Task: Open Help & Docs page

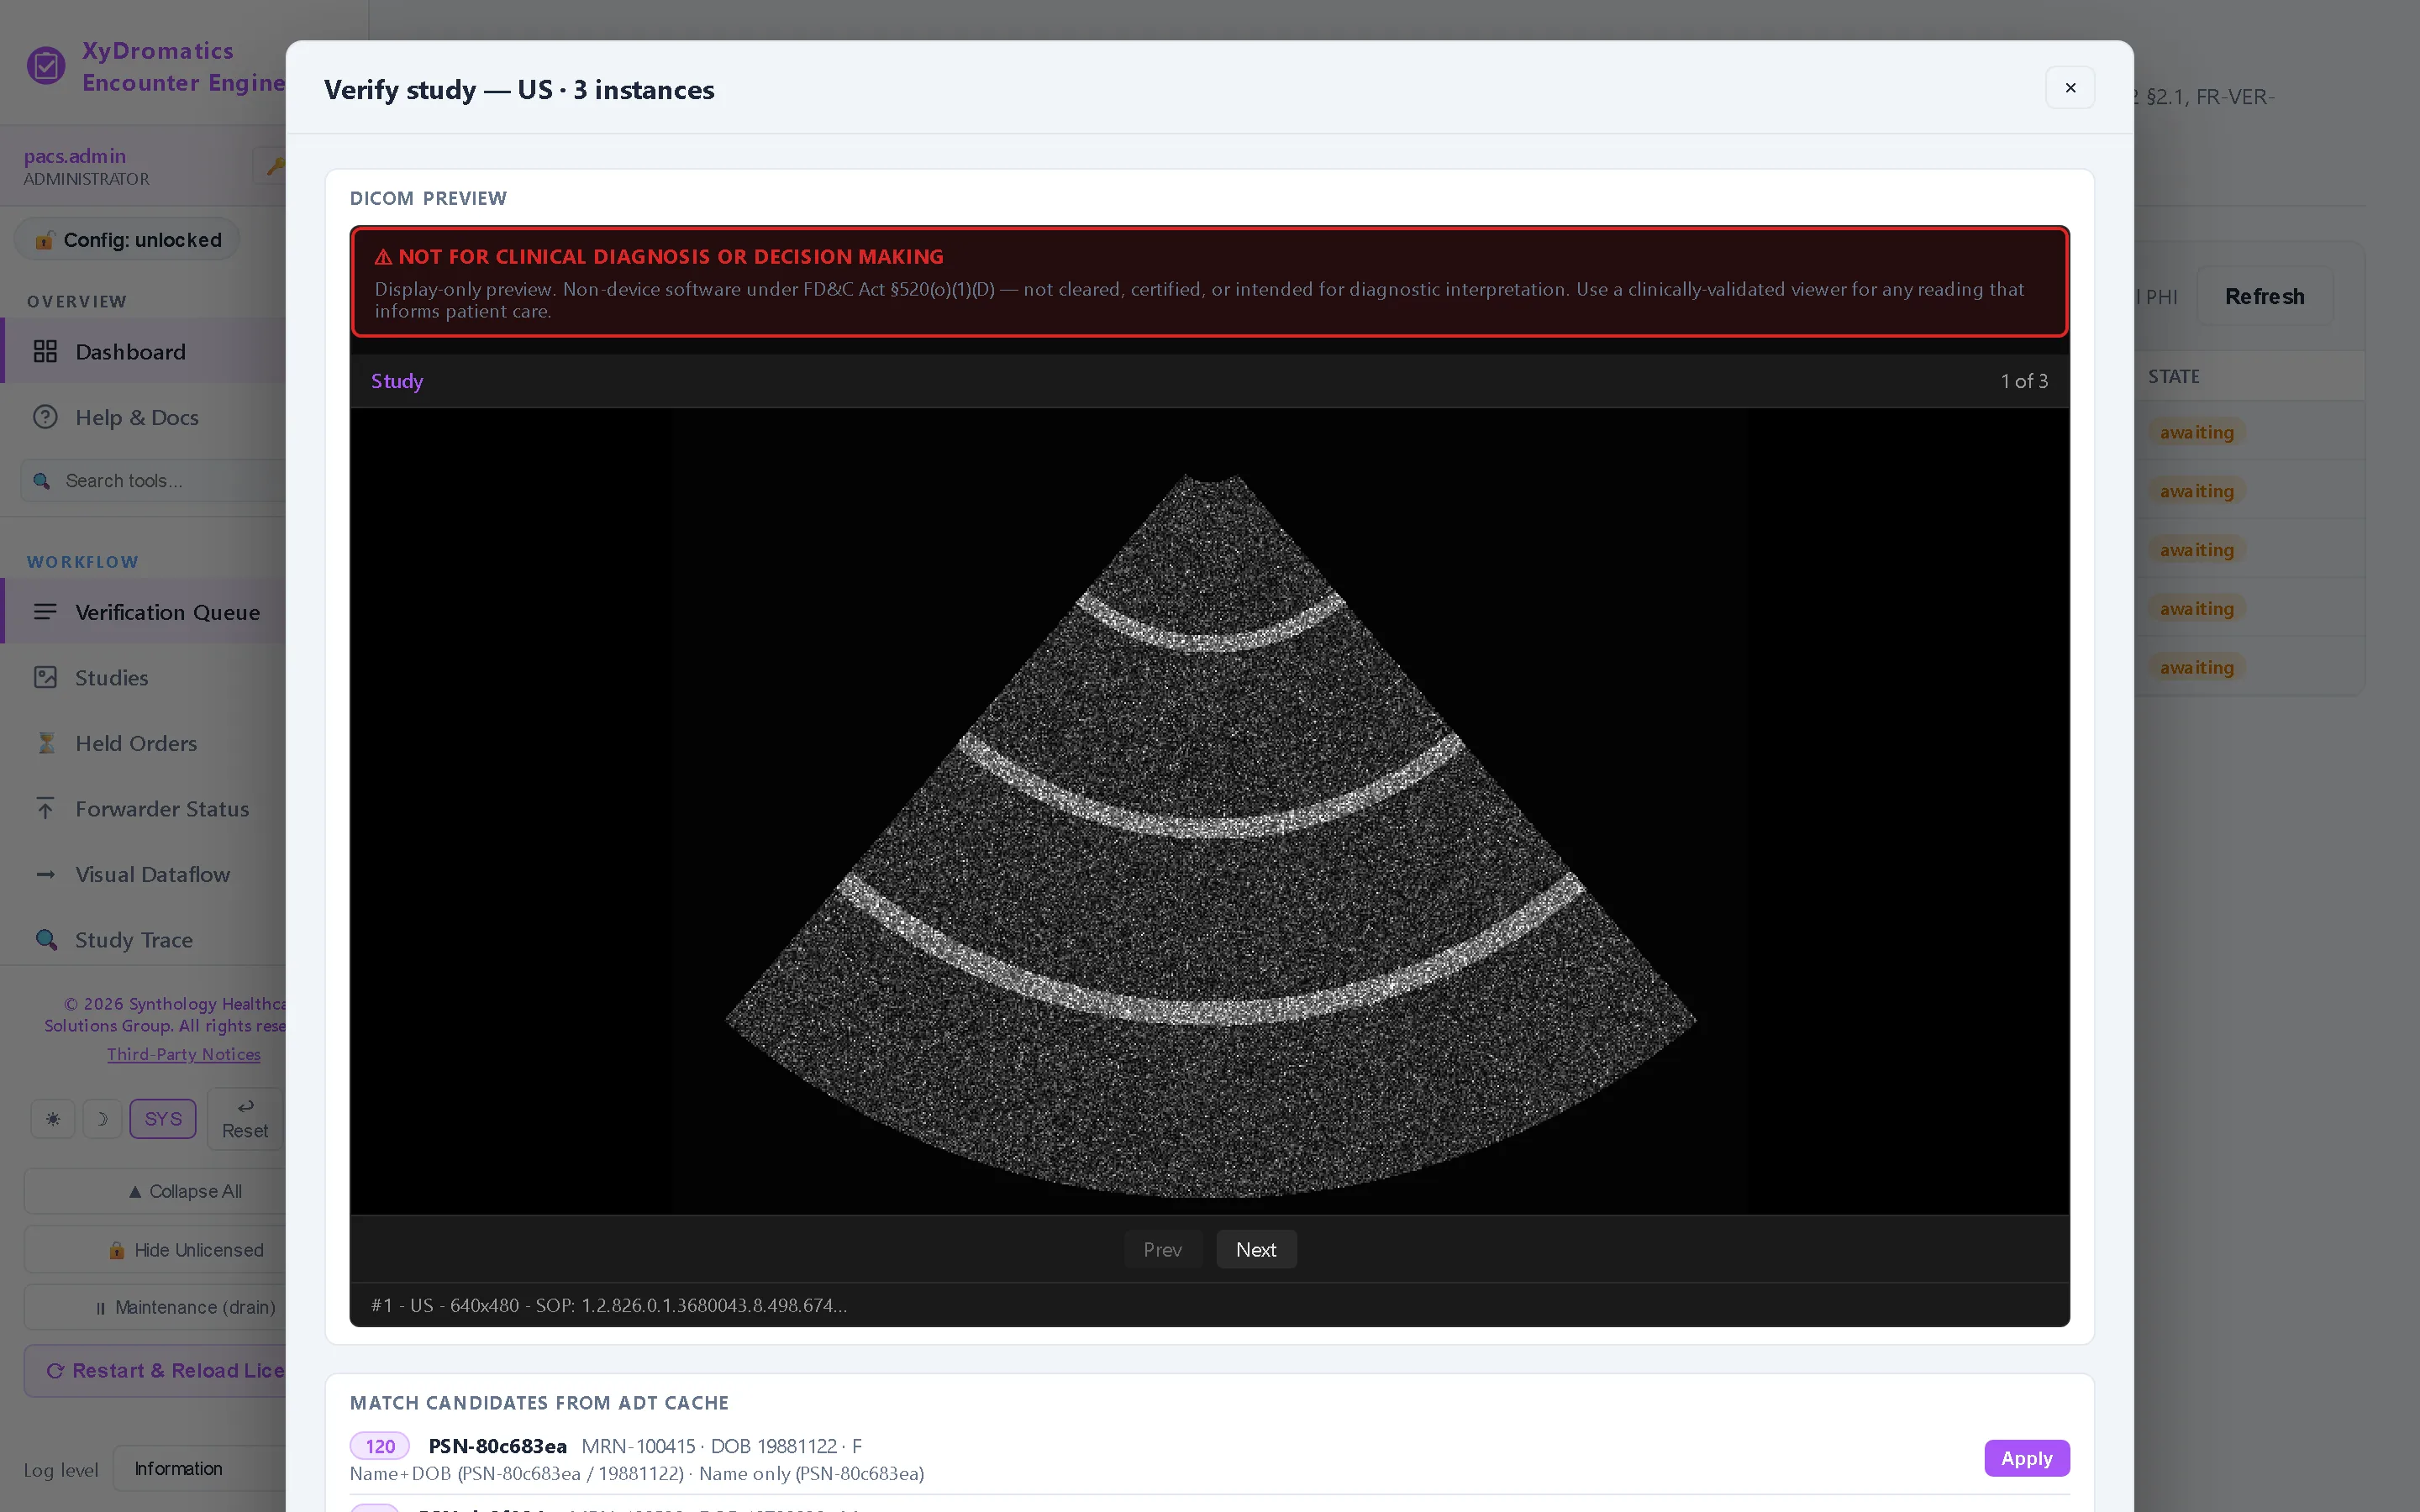Action: (143, 417)
